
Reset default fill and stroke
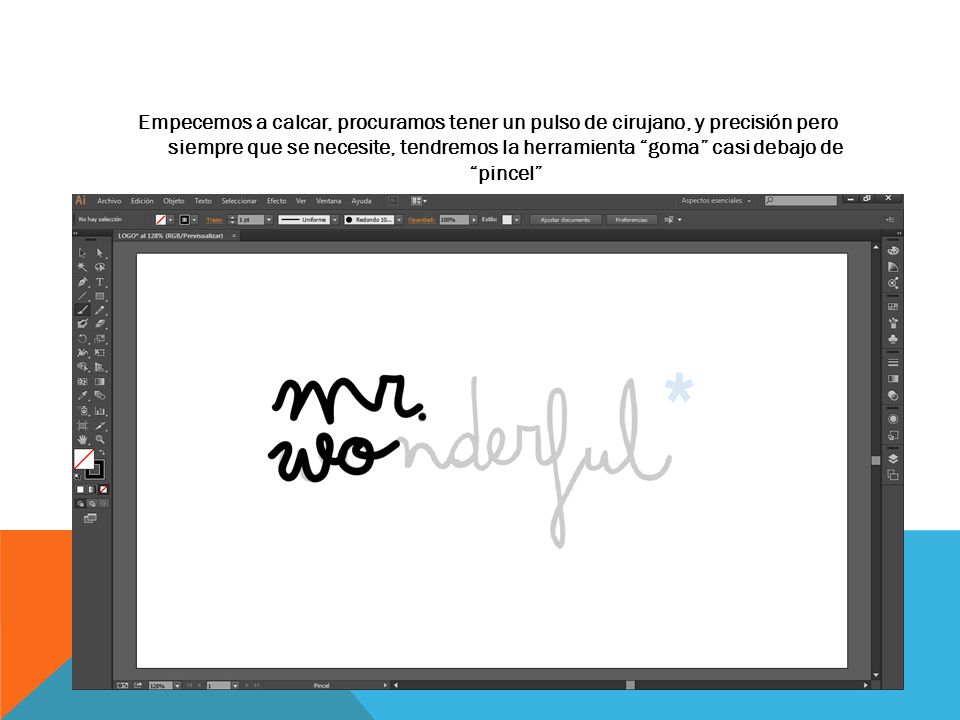78,476
